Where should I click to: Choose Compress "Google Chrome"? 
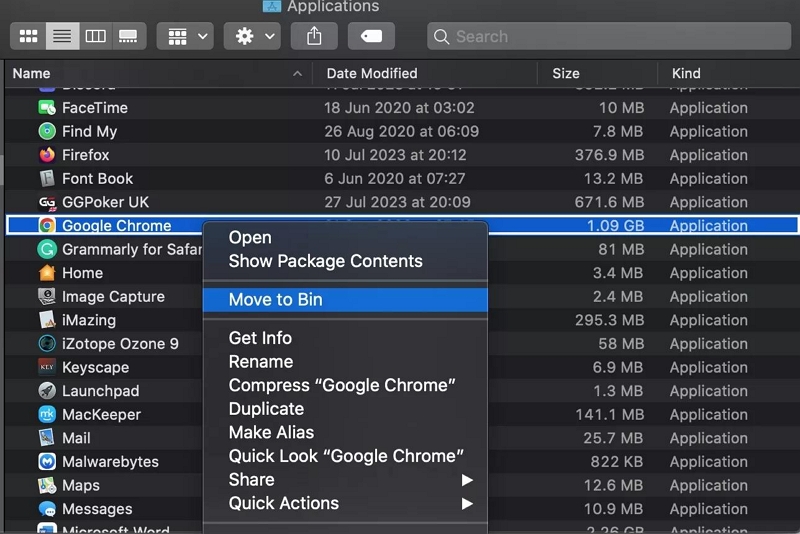click(345, 385)
